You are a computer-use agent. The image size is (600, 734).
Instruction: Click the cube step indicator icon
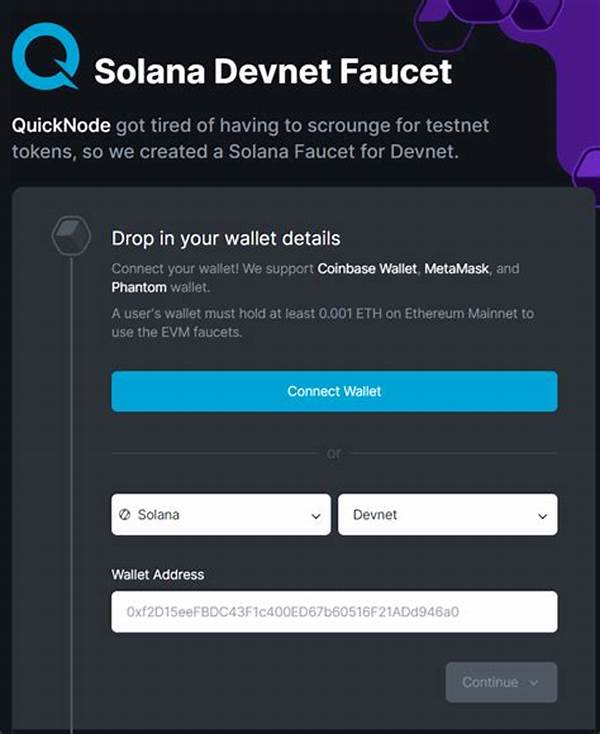pyautogui.click(x=71, y=236)
